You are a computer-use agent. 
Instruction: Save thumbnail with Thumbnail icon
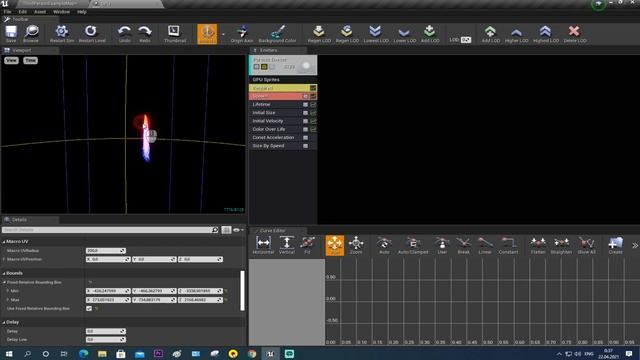click(x=175, y=33)
